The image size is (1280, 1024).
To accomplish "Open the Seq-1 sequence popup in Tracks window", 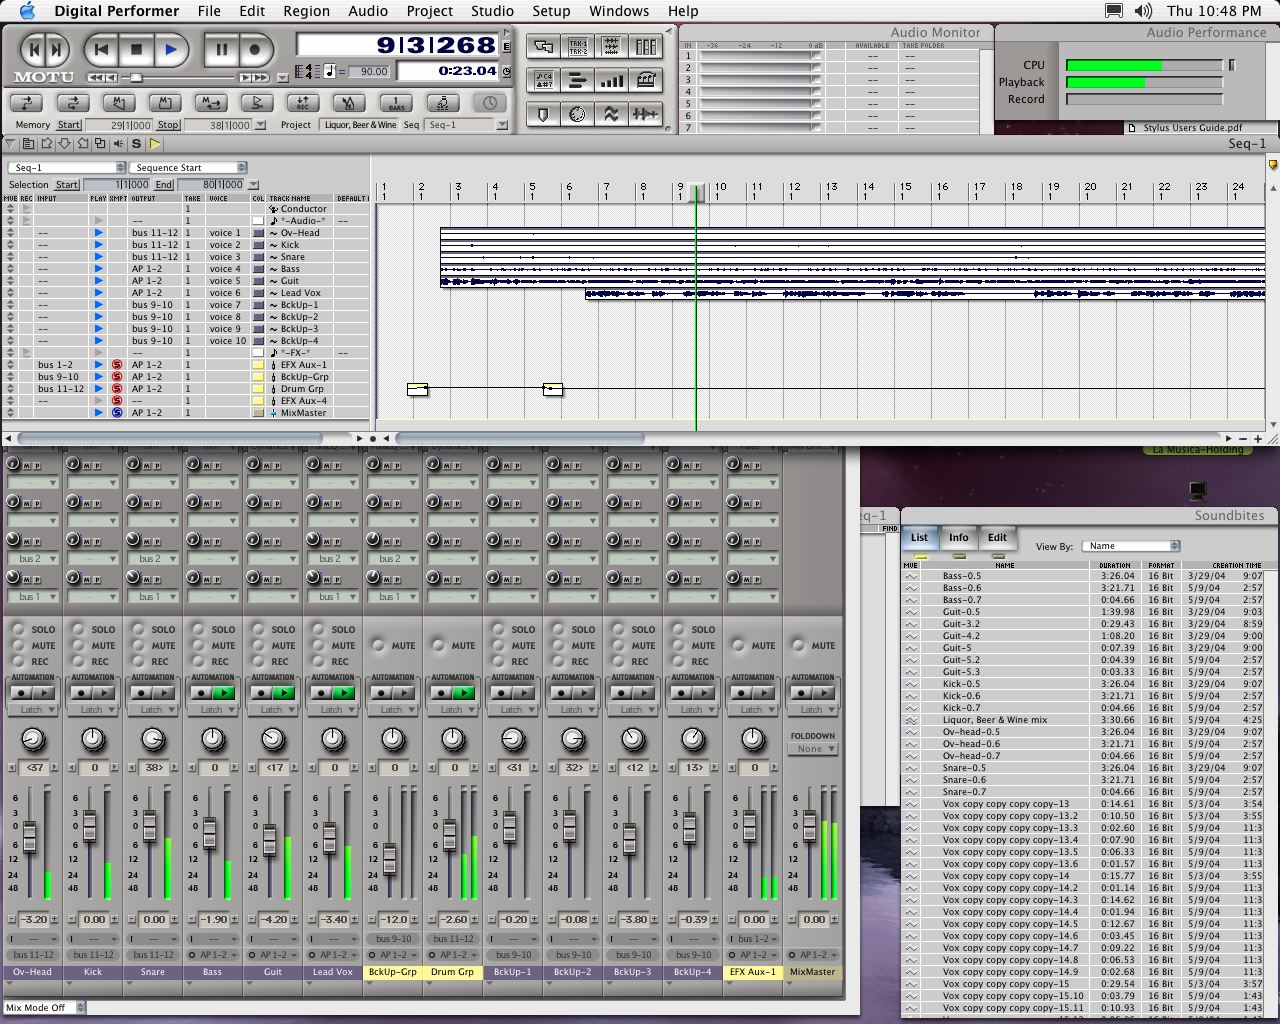I will [67, 167].
